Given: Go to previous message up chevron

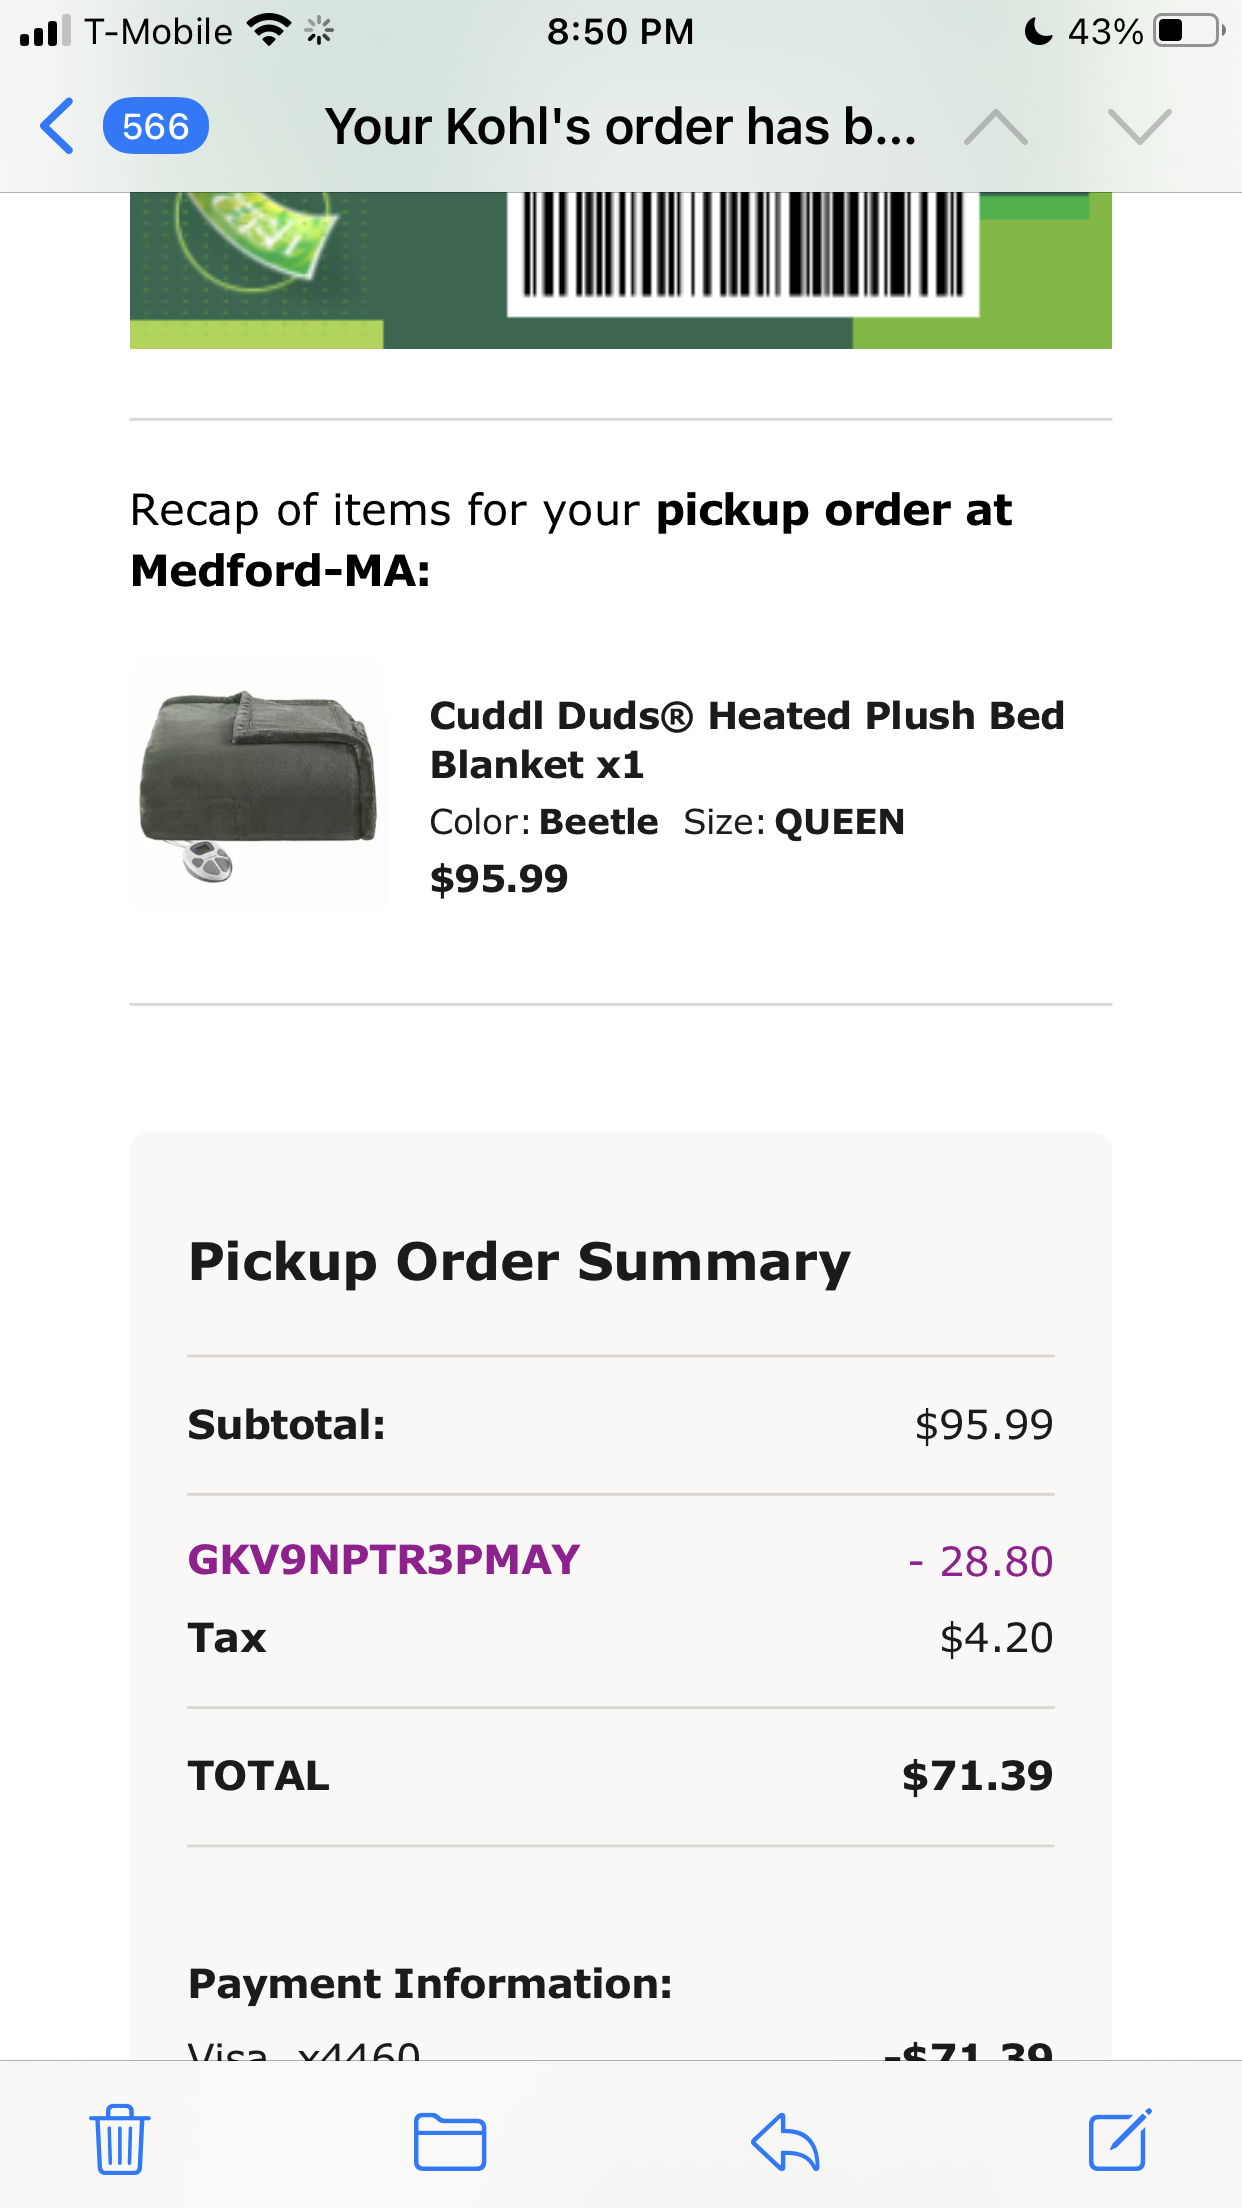Looking at the screenshot, I should click(x=995, y=127).
